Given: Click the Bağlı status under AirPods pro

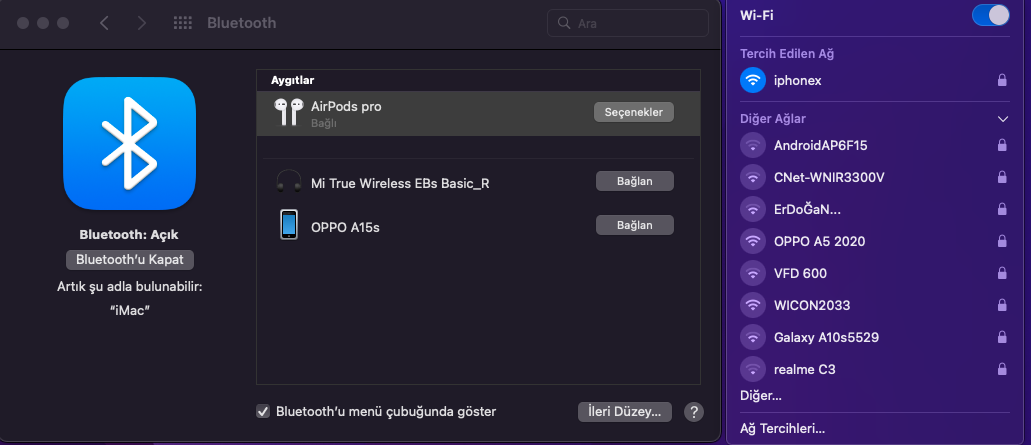Looking at the screenshot, I should (x=324, y=123).
